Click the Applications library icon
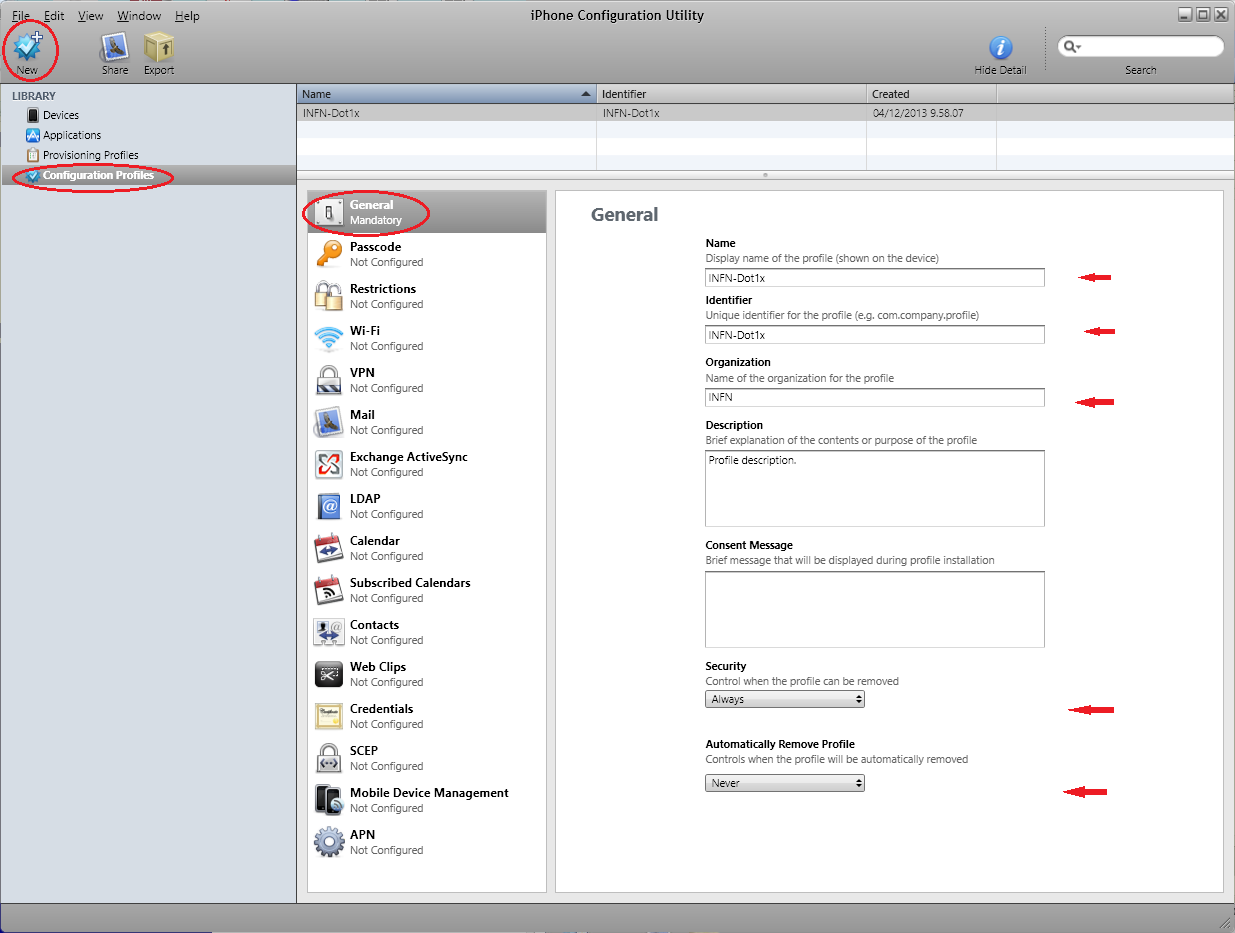Viewport: 1235px width, 933px height. [33, 135]
